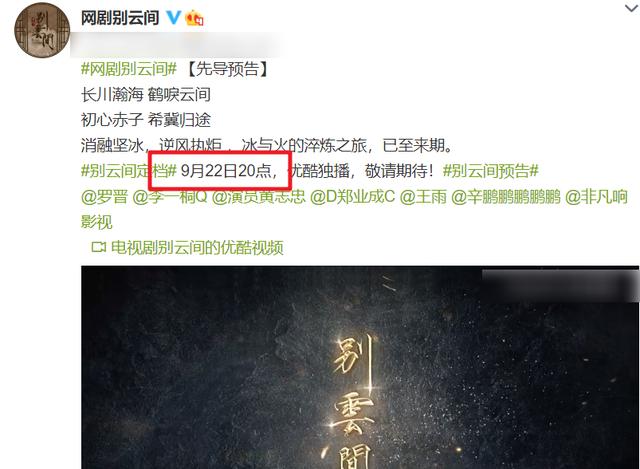Open the #网剧别云间# hashtag
The width and height of the screenshot is (640, 469).
(x=129, y=69)
